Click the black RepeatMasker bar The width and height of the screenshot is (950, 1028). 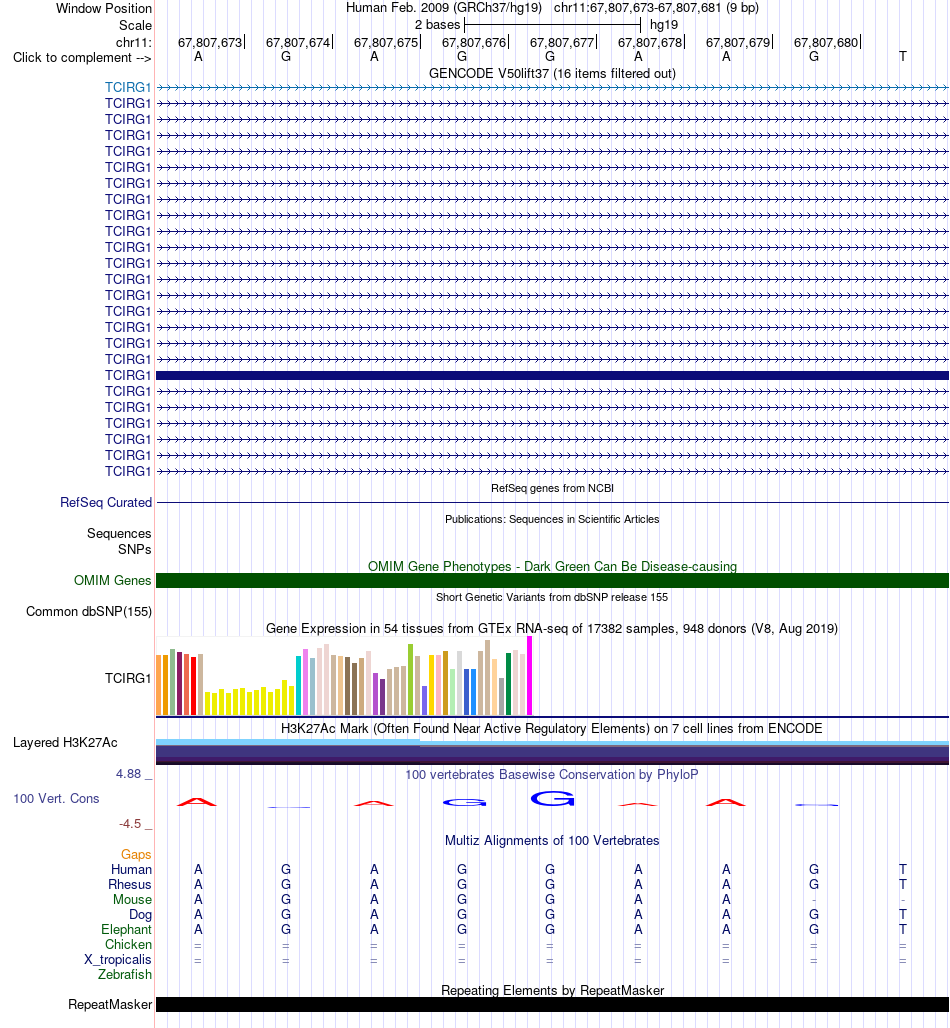552,1005
